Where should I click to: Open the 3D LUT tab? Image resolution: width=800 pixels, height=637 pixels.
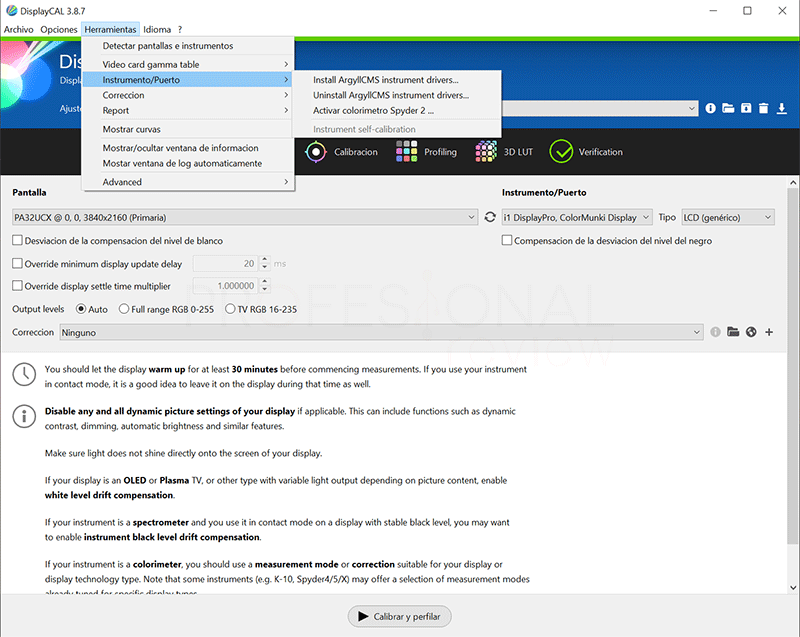[x=504, y=152]
